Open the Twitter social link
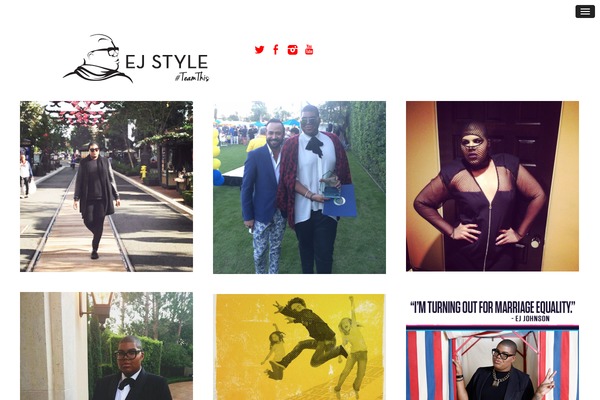This screenshot has width=600, height=400. (x=259, y=50)
